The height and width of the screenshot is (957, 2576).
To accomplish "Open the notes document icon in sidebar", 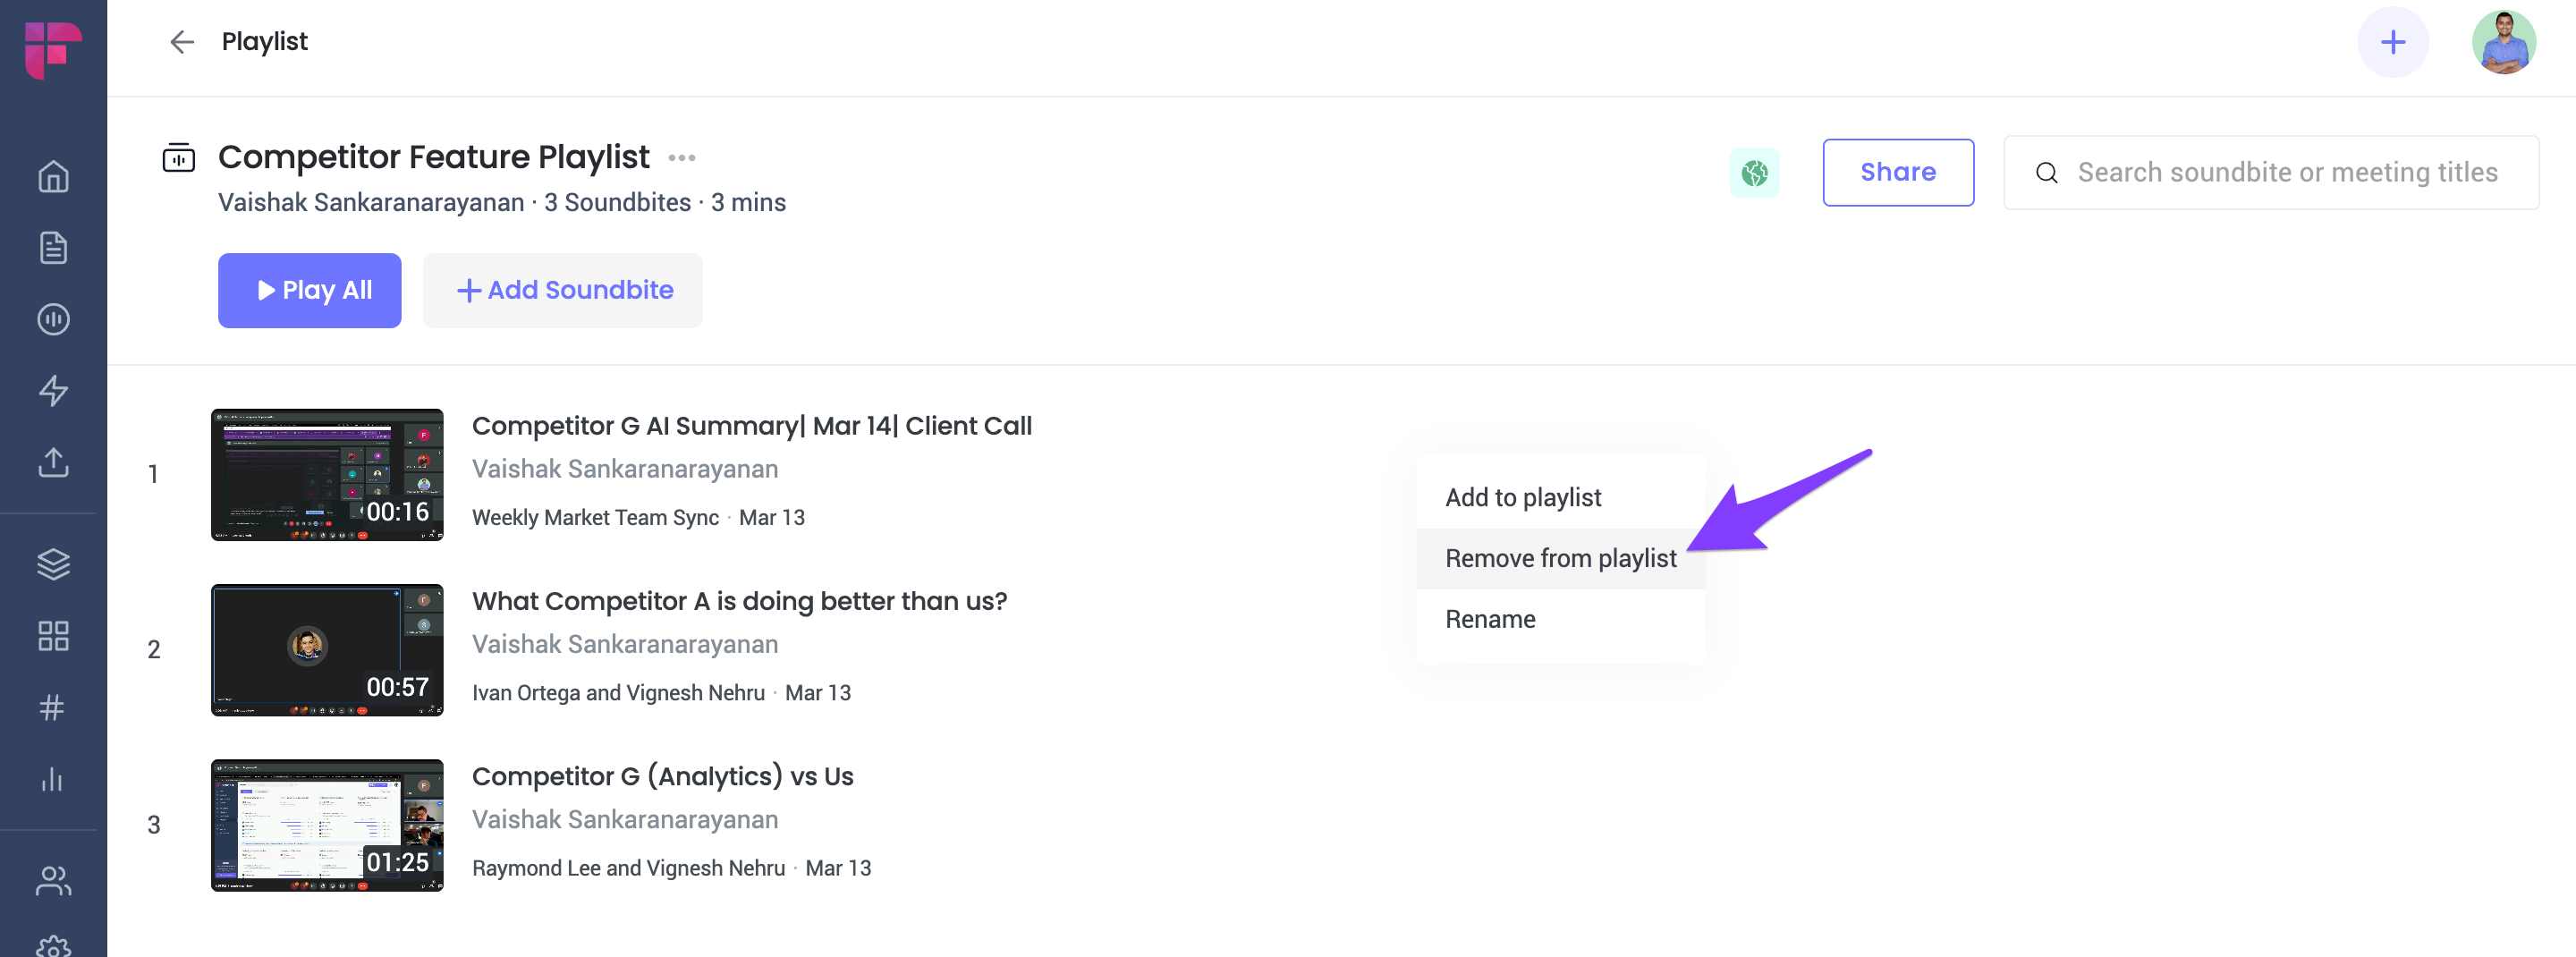I will point(53,248).
